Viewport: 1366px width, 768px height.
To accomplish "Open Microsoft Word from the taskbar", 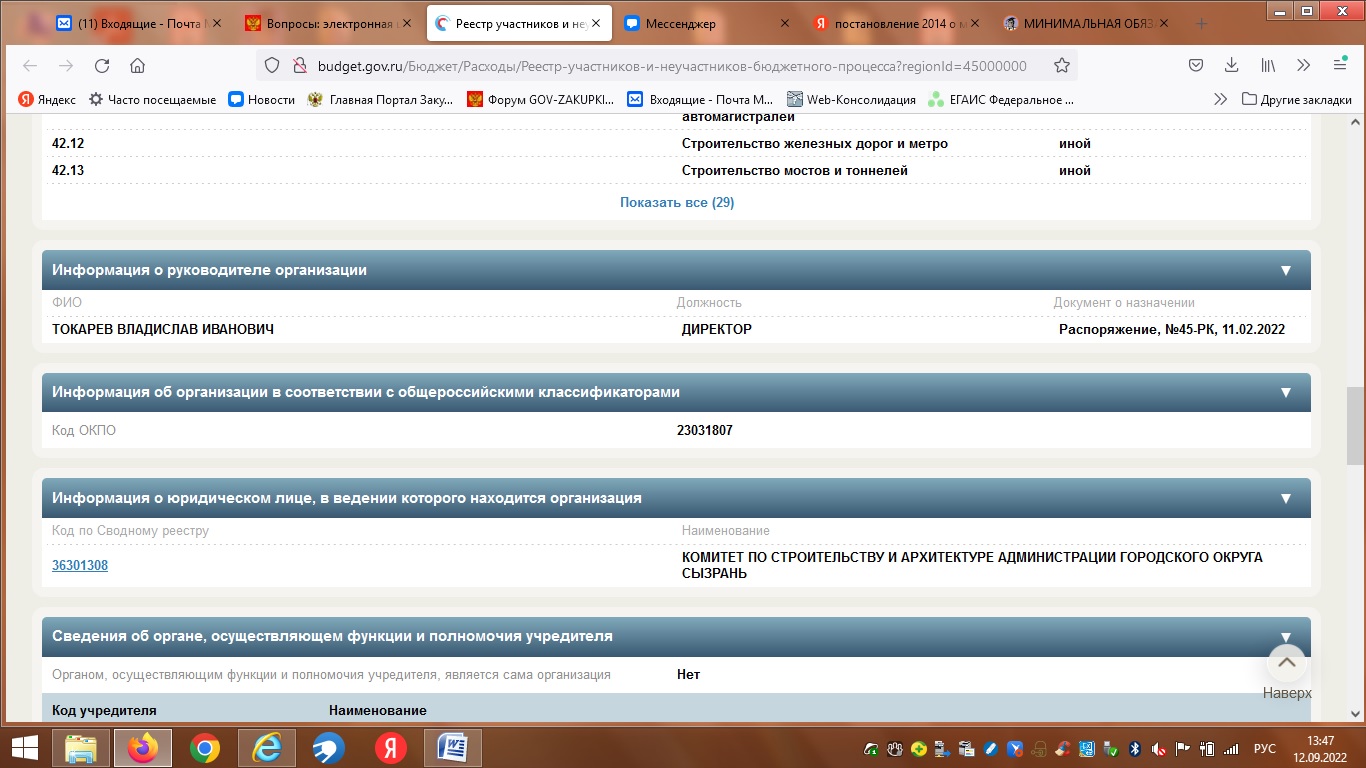I will point(452,748).
